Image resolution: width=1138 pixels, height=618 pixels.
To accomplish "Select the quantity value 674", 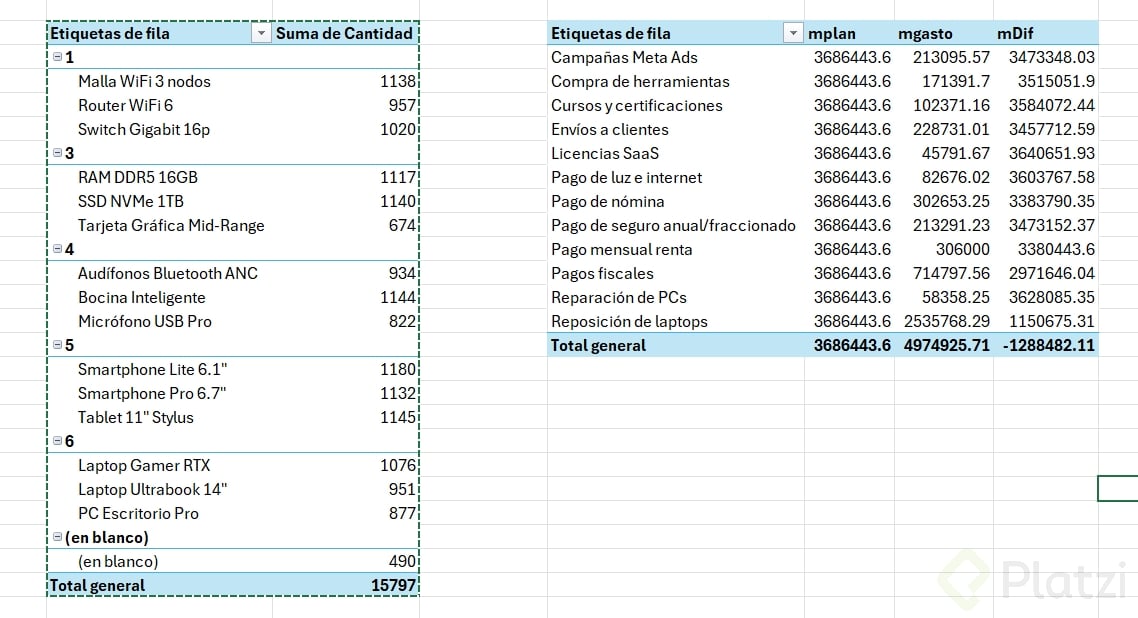I will point(402,226).
